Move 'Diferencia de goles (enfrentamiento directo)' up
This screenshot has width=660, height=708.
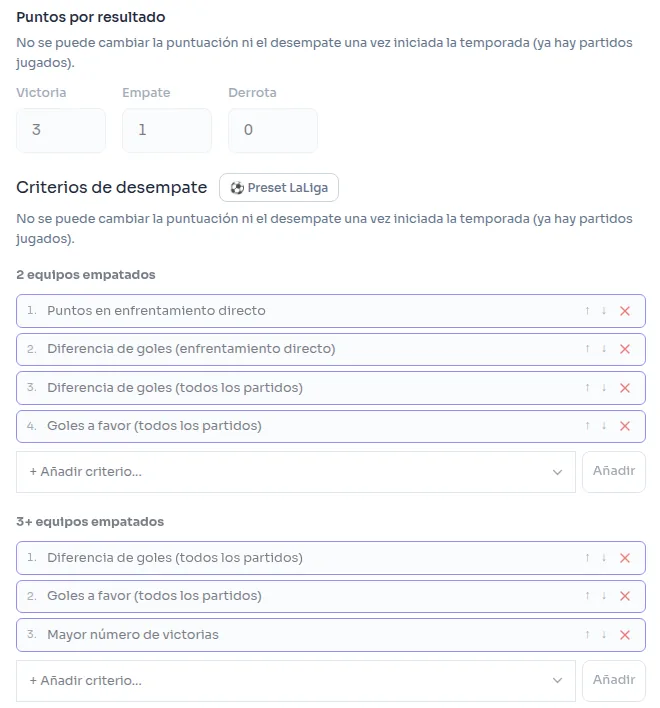coord(587,349)
